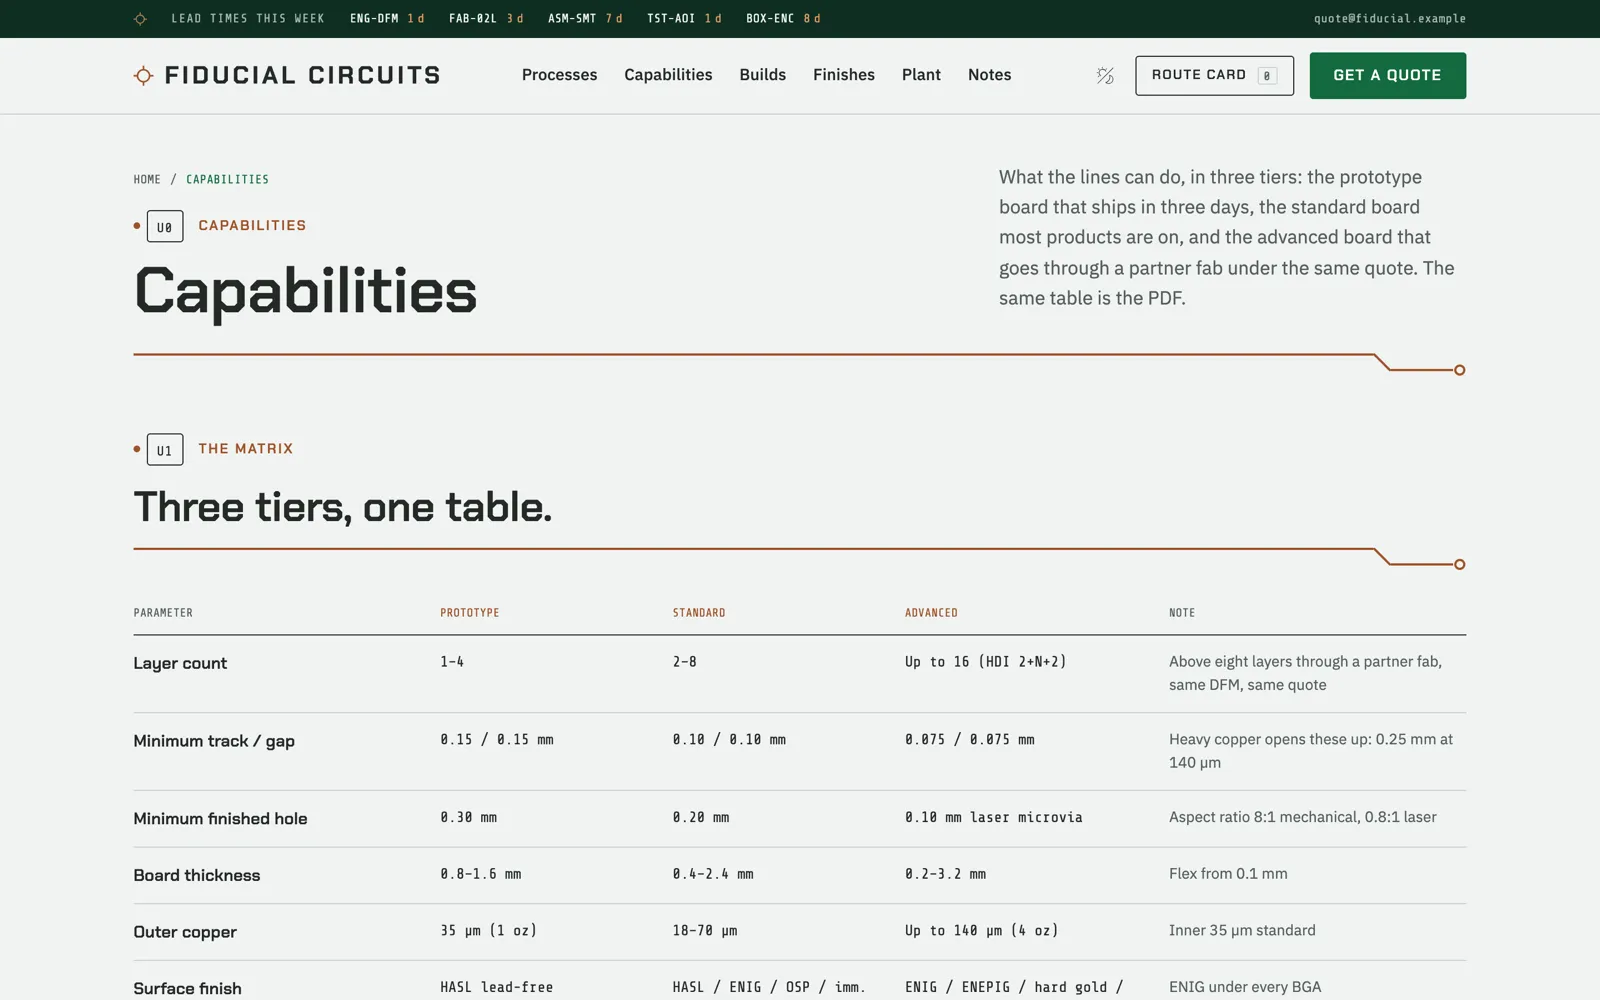Viewport: 1600px width, 1000px height.
Task: Click the 'Flex from 0.1 mm' note
Action: tap(1228, 874)
